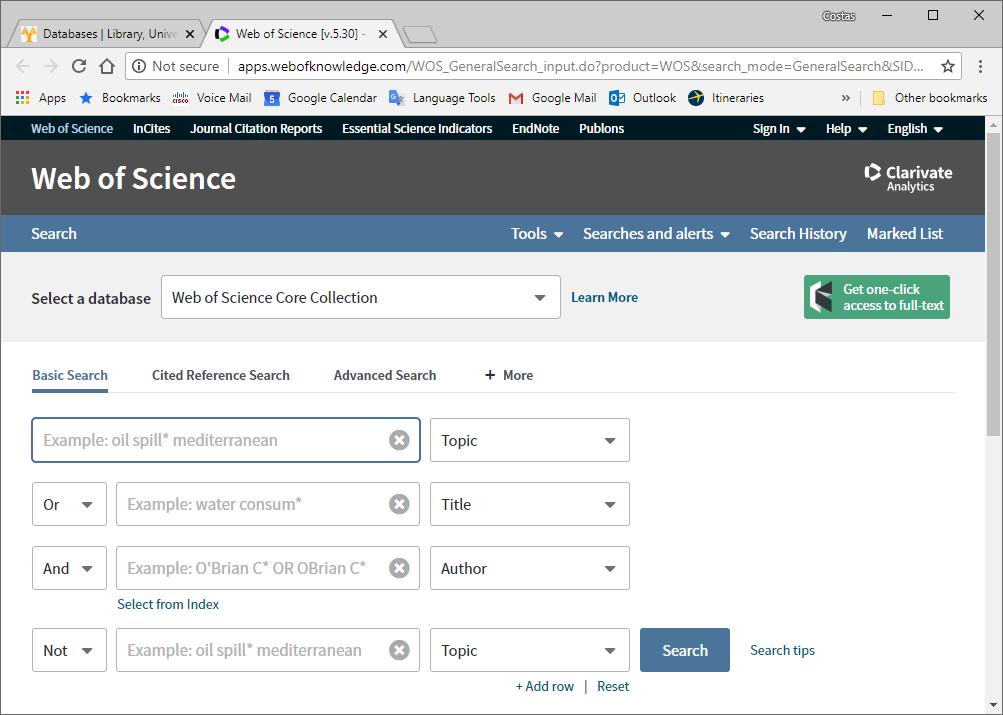Close the Web of Science tab
1003x715 pixels.
[x=383, y=34]
